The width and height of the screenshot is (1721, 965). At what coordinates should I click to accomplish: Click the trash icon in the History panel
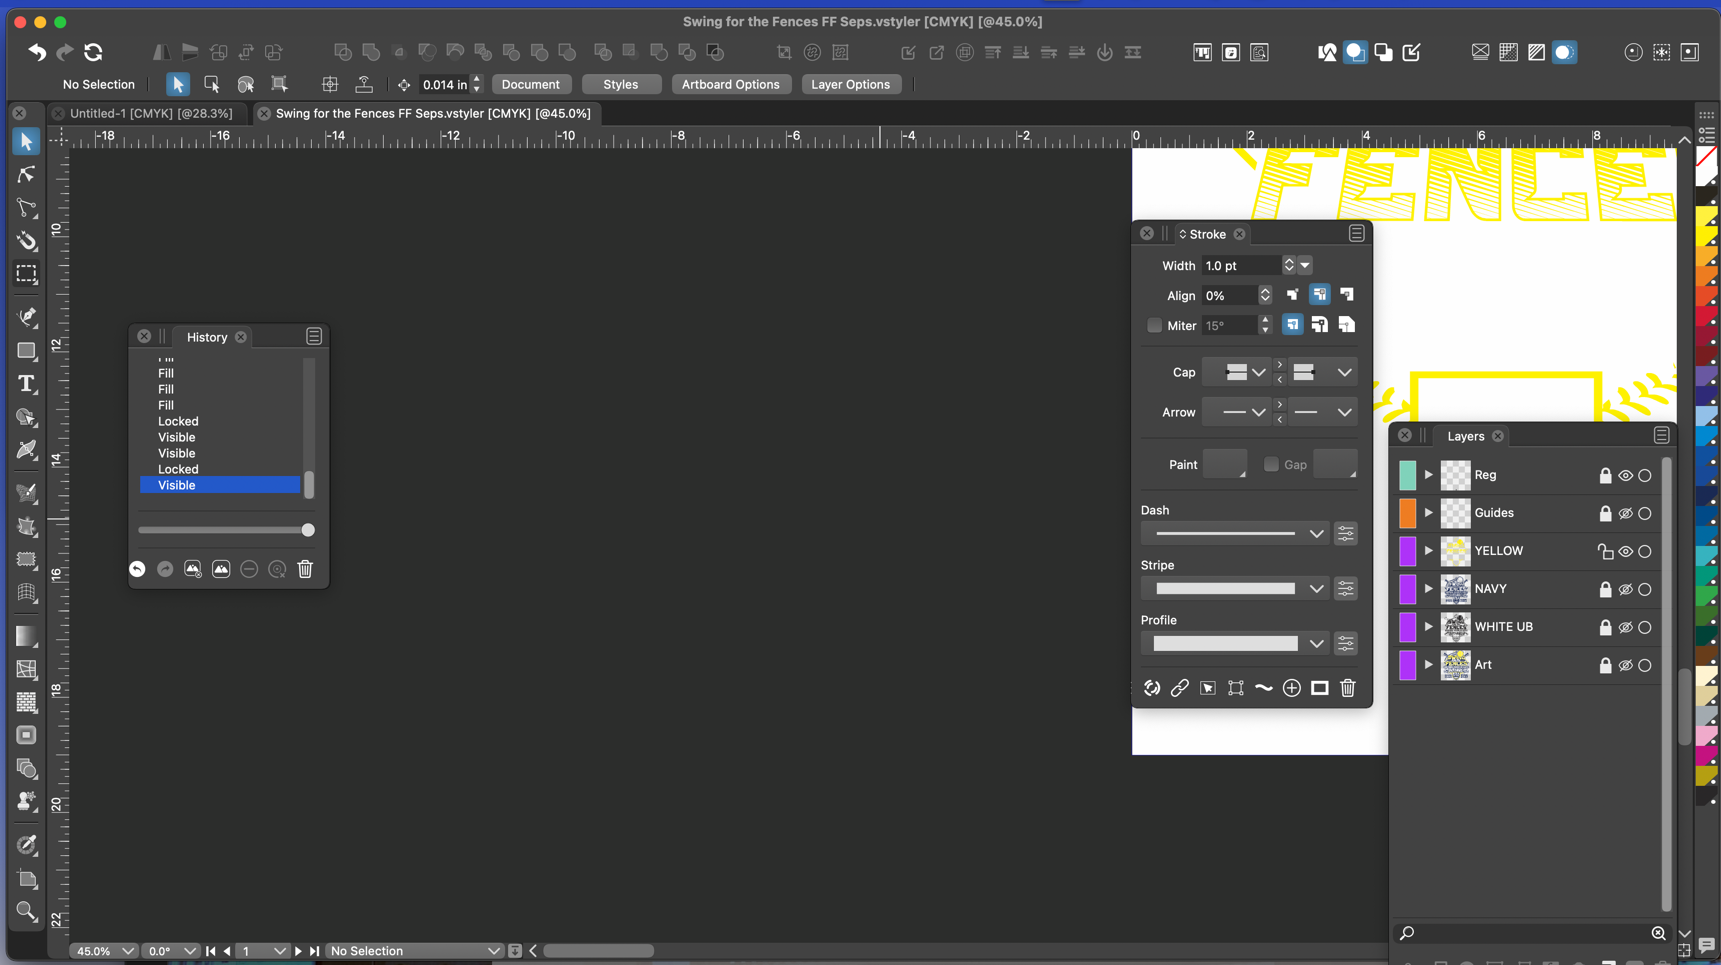click(x=305, y=569)
